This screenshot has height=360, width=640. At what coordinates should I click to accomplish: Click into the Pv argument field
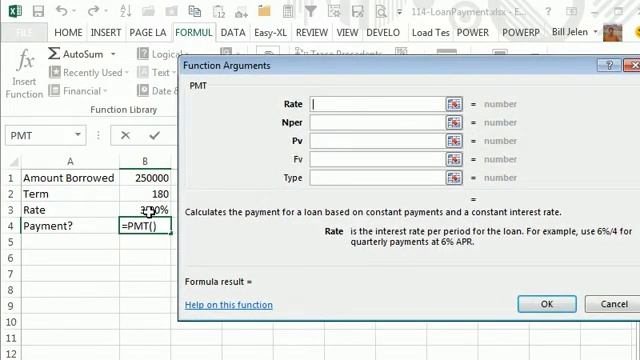tap(377, 141)
